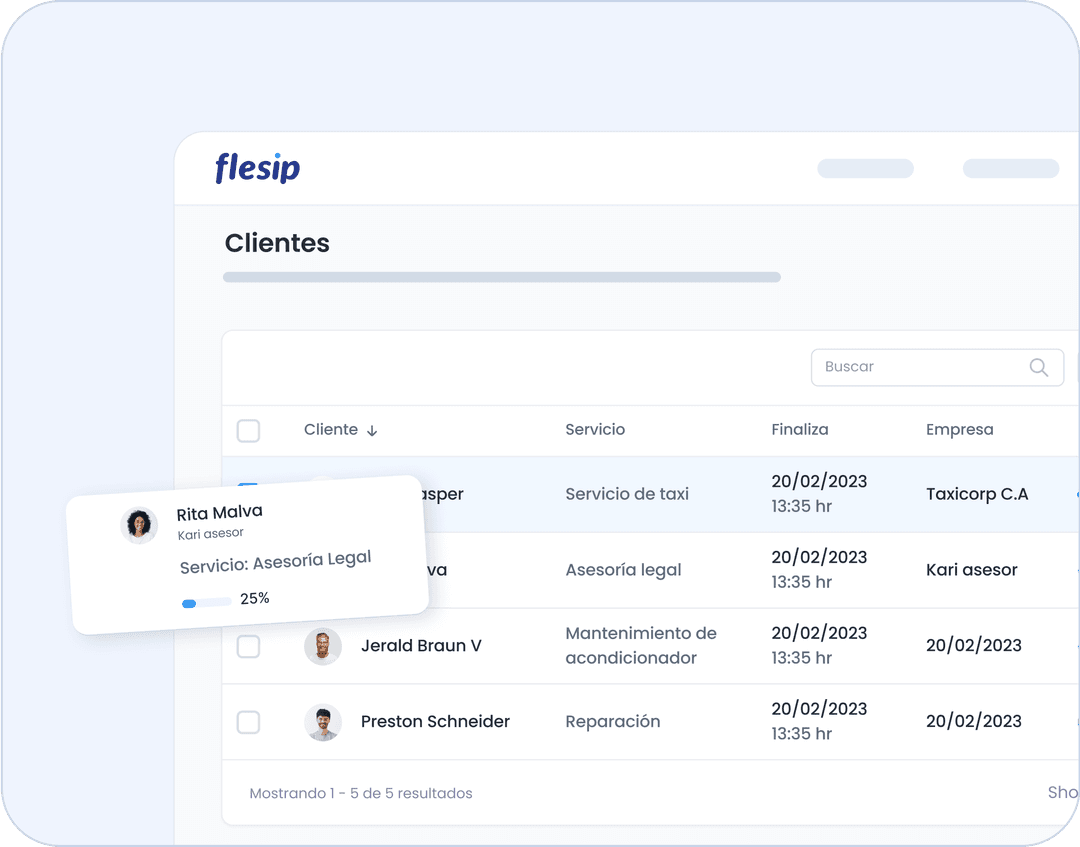Image resolution: width=1080 pixels, height=847 pixels.
Task: Click Rita Malva's avatar on card
Action: pos(139,524)
